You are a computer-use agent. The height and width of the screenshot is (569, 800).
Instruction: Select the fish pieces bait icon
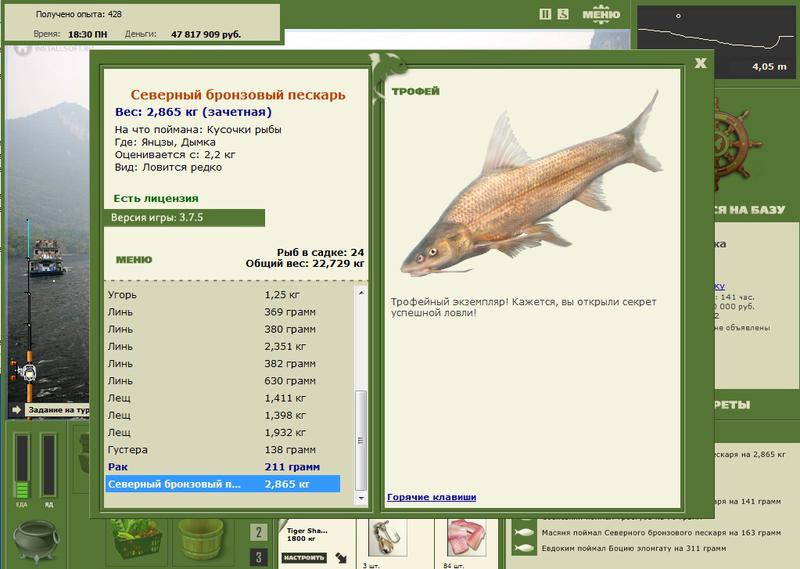click(x=466, y=538)
